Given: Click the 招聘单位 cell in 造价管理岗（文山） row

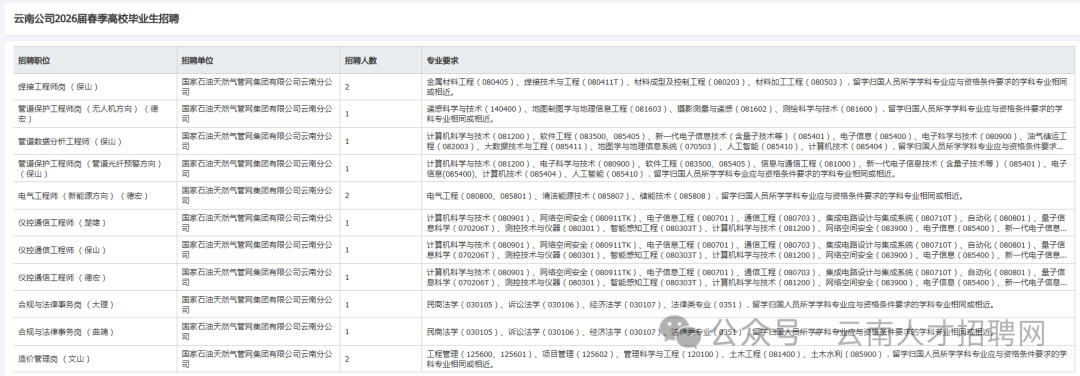Looking at the screenshot, I should pyautogui.click(x=257, y=359).
